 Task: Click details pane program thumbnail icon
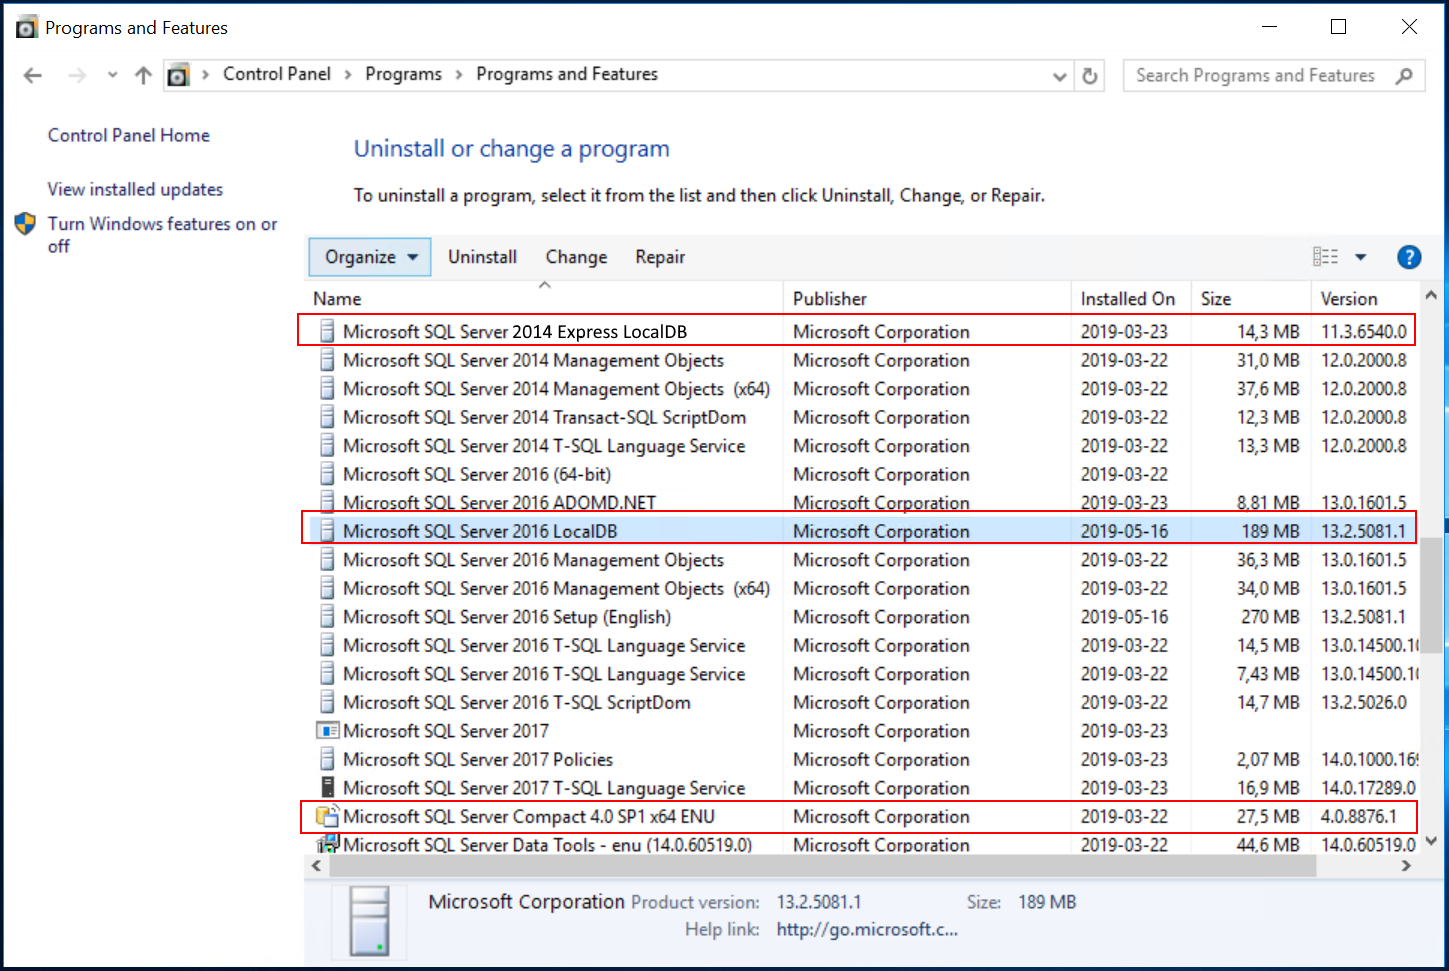click(369, 920)
